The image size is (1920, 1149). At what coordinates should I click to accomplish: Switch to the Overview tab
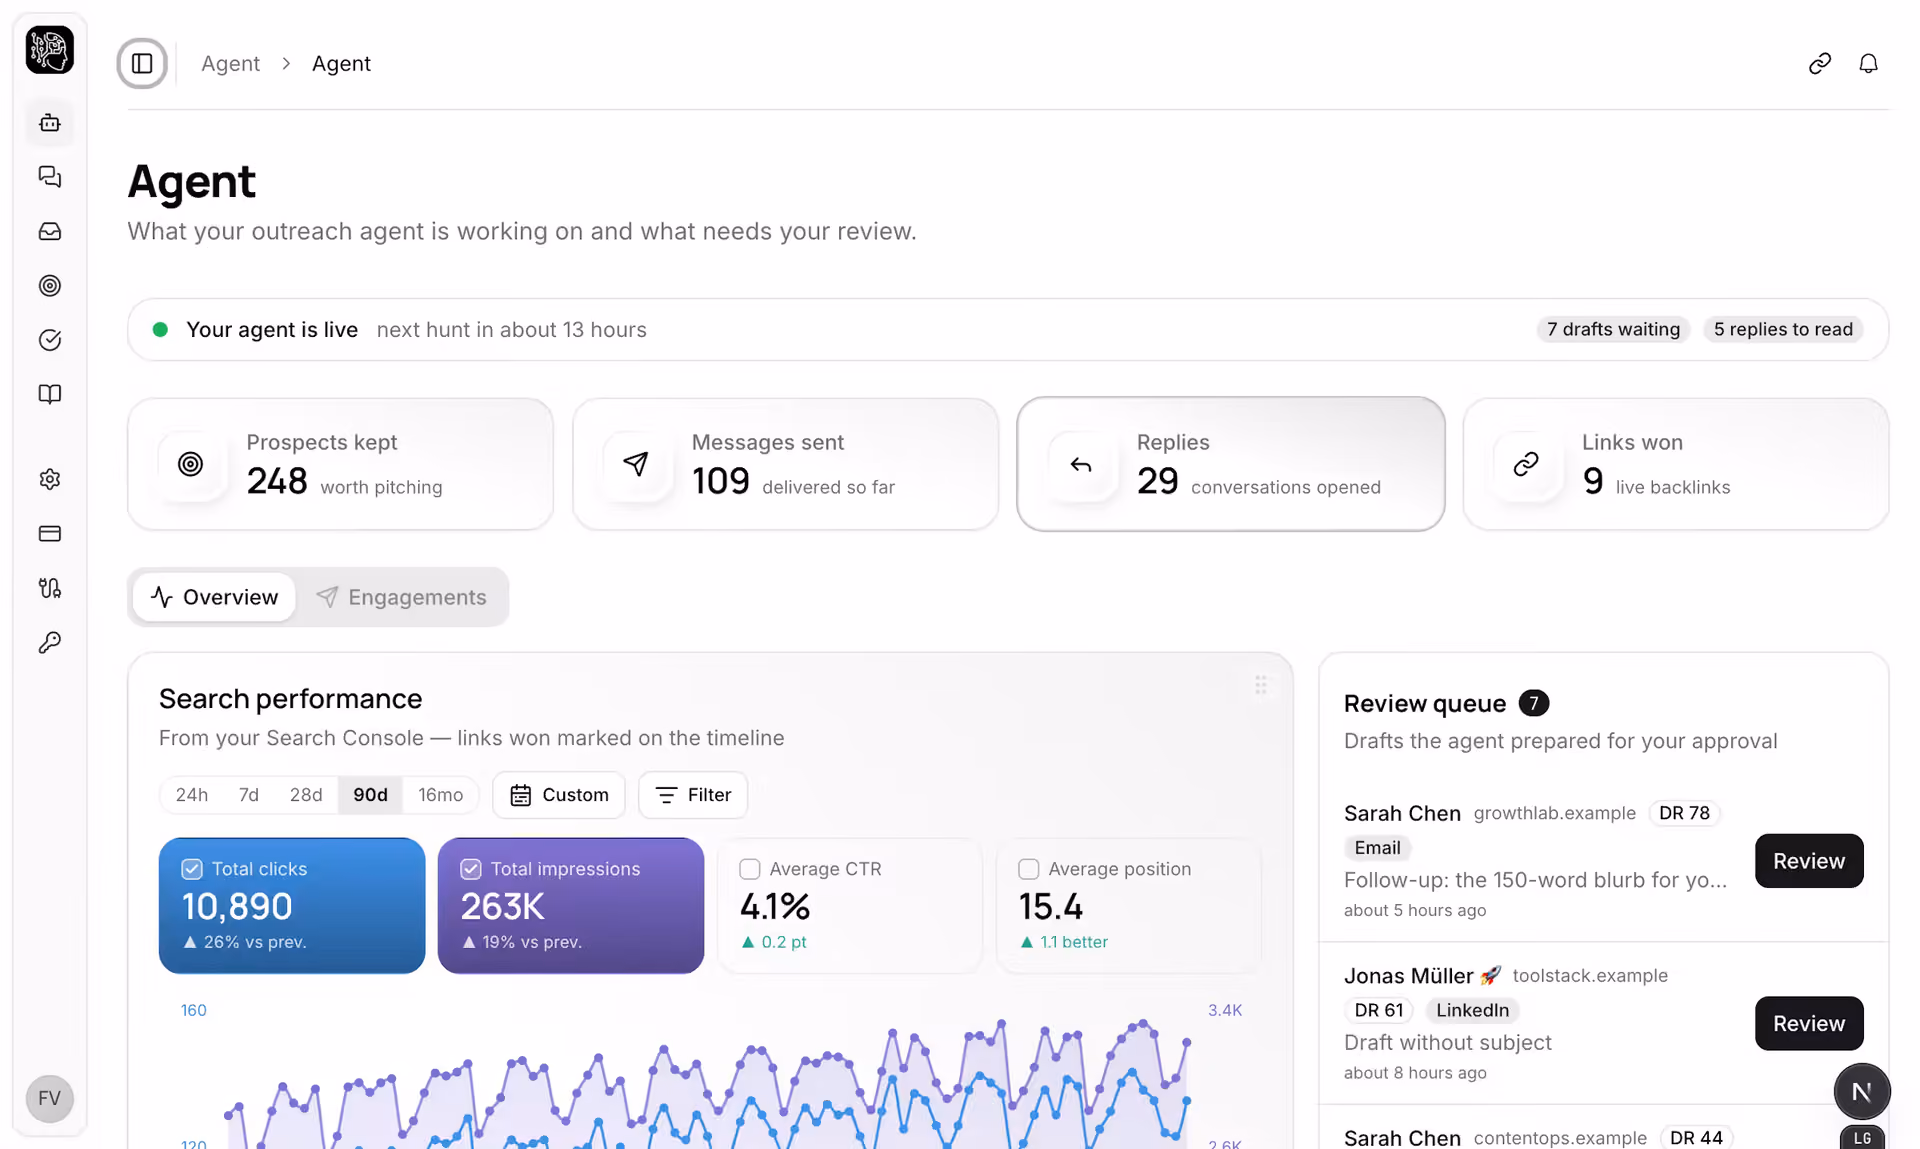pyautogui.click(x=214, y=597)
